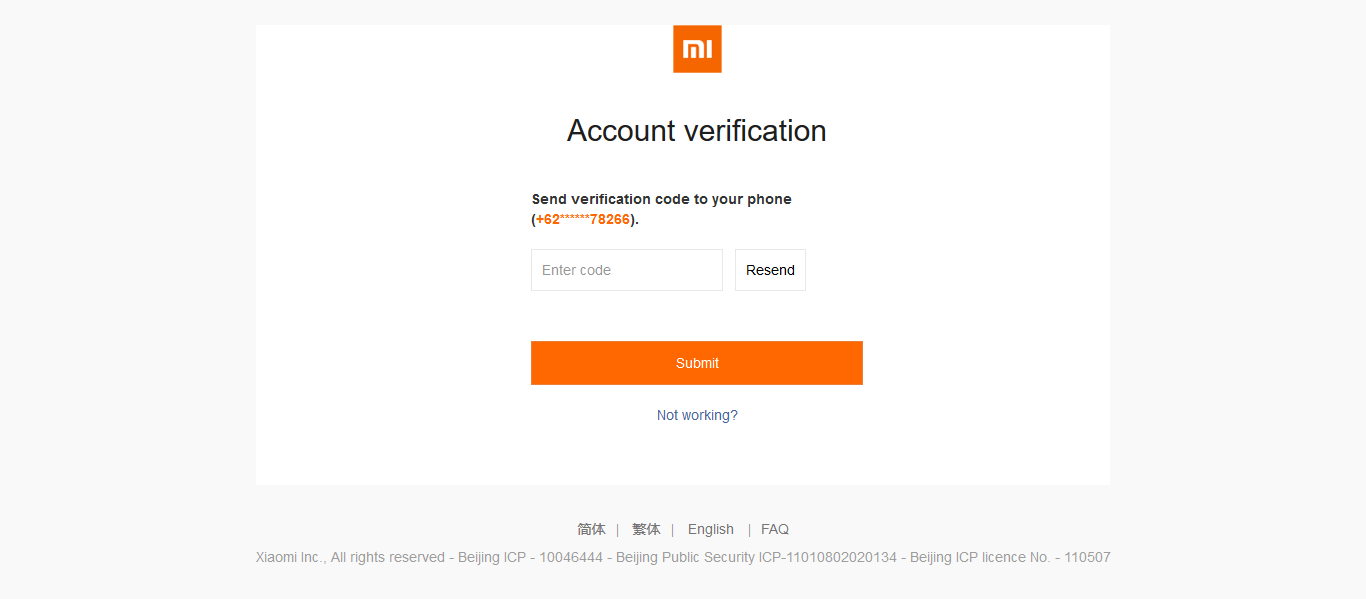The height and width of the screenshot is (599, 1366).
Task: Click the separator between 繁体 and English
Action: tap(673, 529)
